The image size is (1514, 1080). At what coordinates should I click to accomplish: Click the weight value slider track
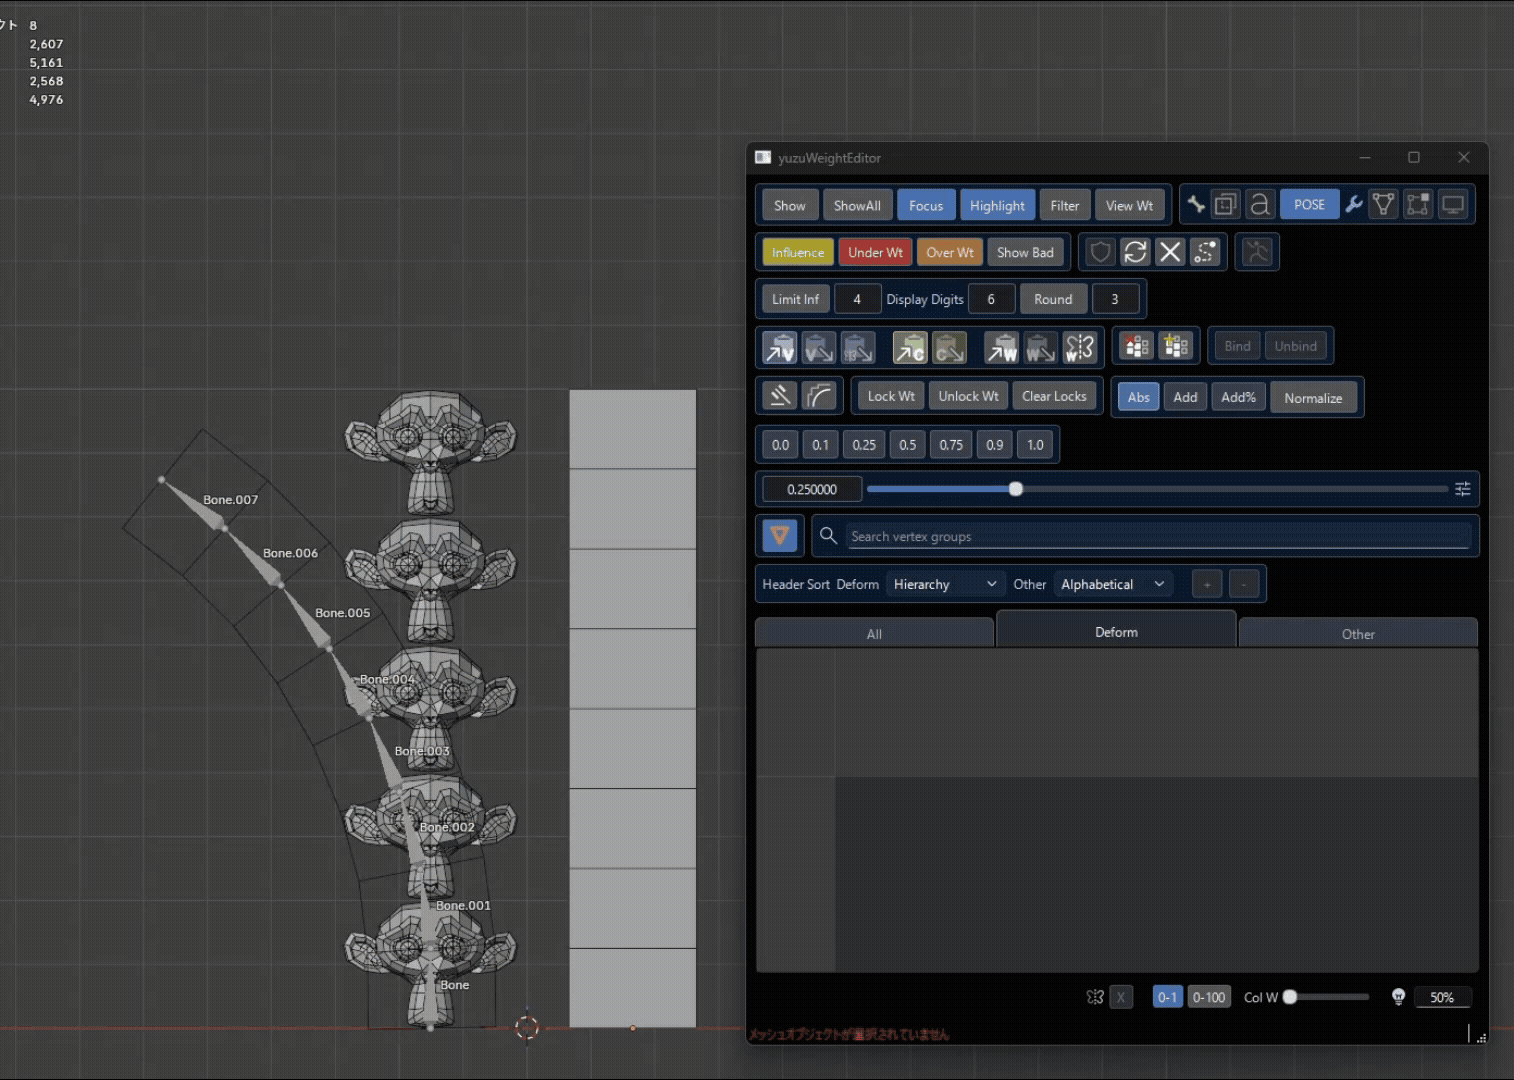1157,489
